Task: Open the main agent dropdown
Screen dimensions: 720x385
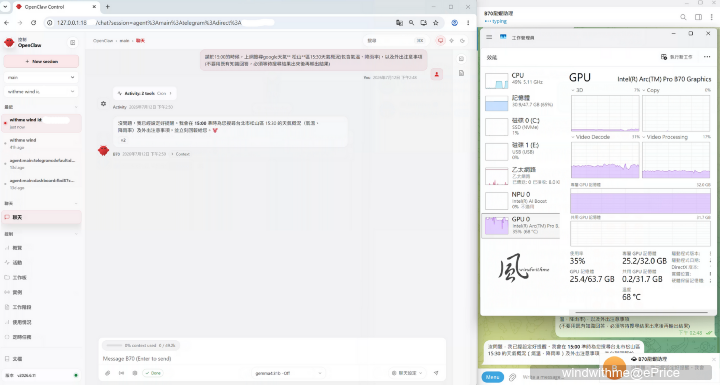Action: [x=41, y=77]
